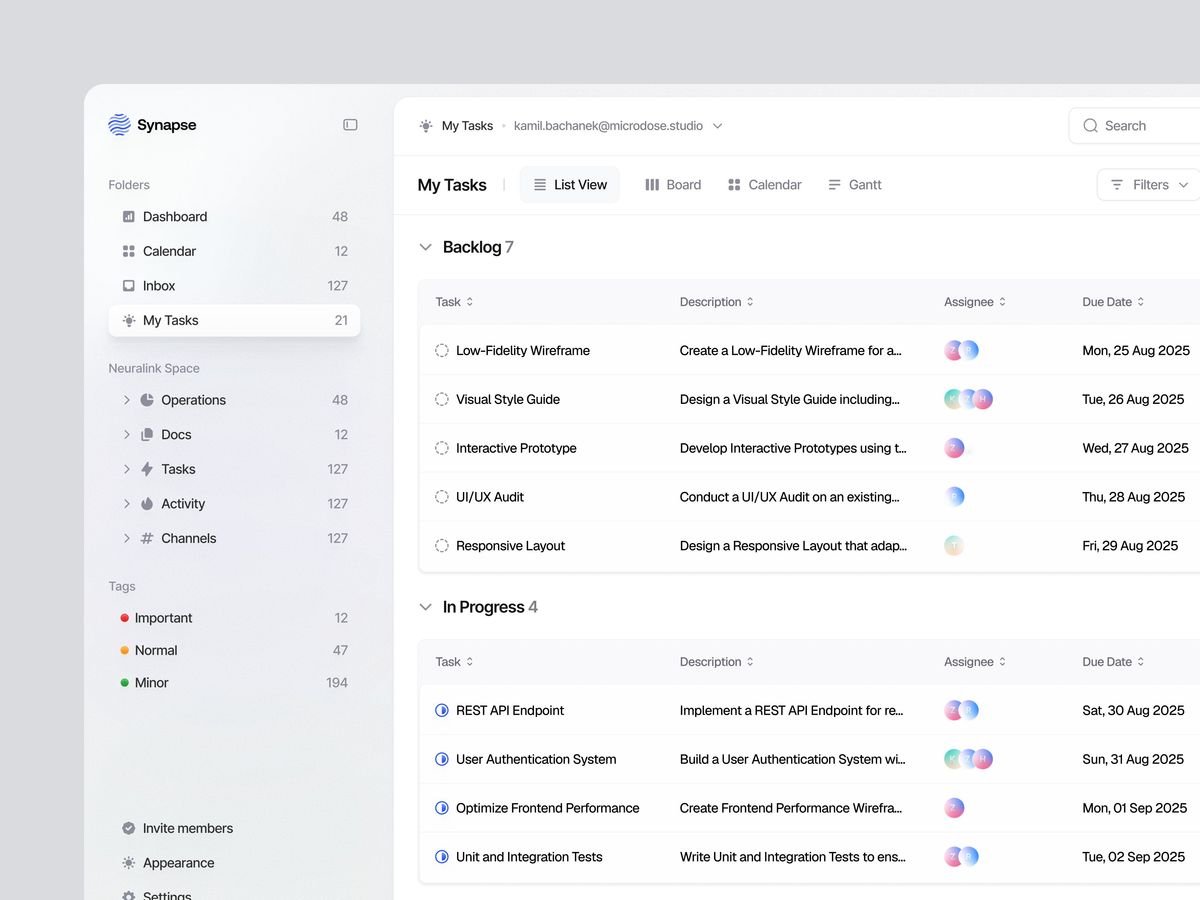Expand the Operations tree item chevron
The width and height of the screenshot is (1200, 900).
(x=127, y=400)
